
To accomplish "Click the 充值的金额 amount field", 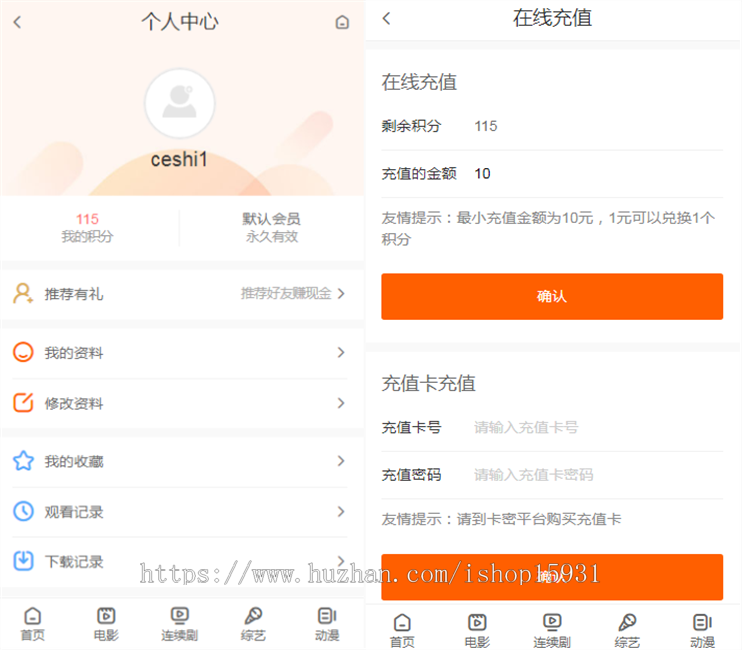I will (x=595, y=174).
